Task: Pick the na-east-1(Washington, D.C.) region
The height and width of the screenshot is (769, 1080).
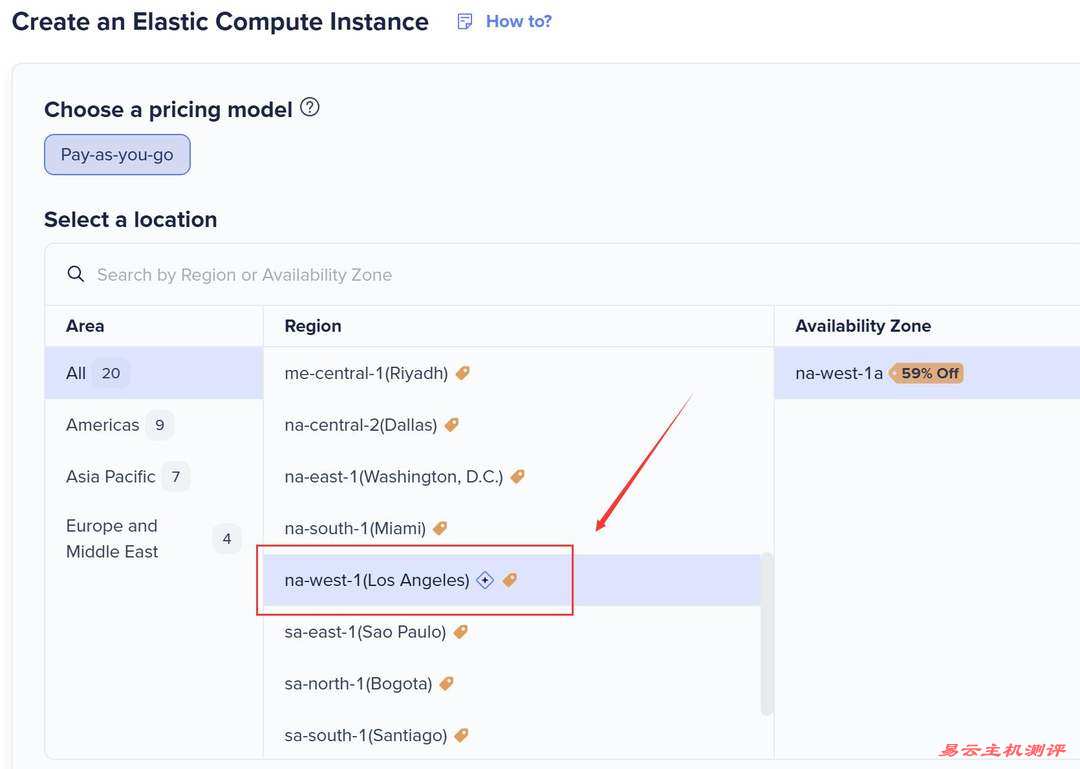Action: pos(393,477)
